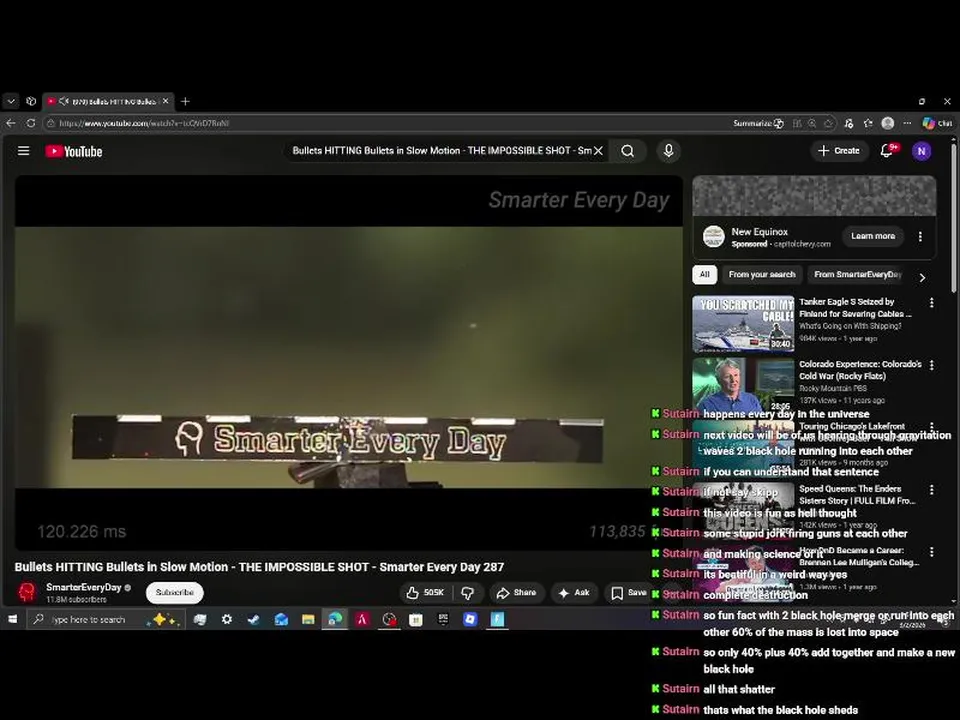Click Learn more on New Equinox ad
Viewport: 960px width, 720px height.
click(x=872, y=236)
